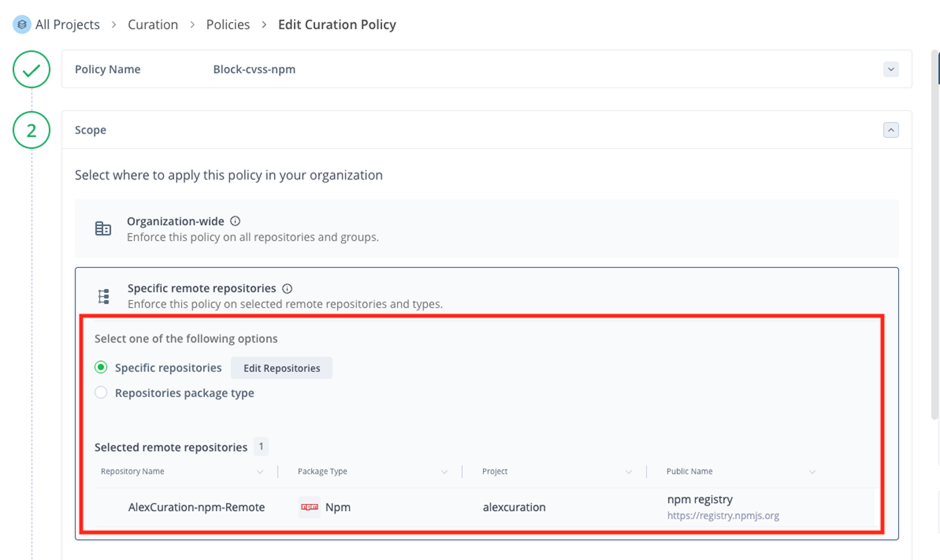Open the Package Type column dropdown
The image size is (940, 560).
point(444,472)
